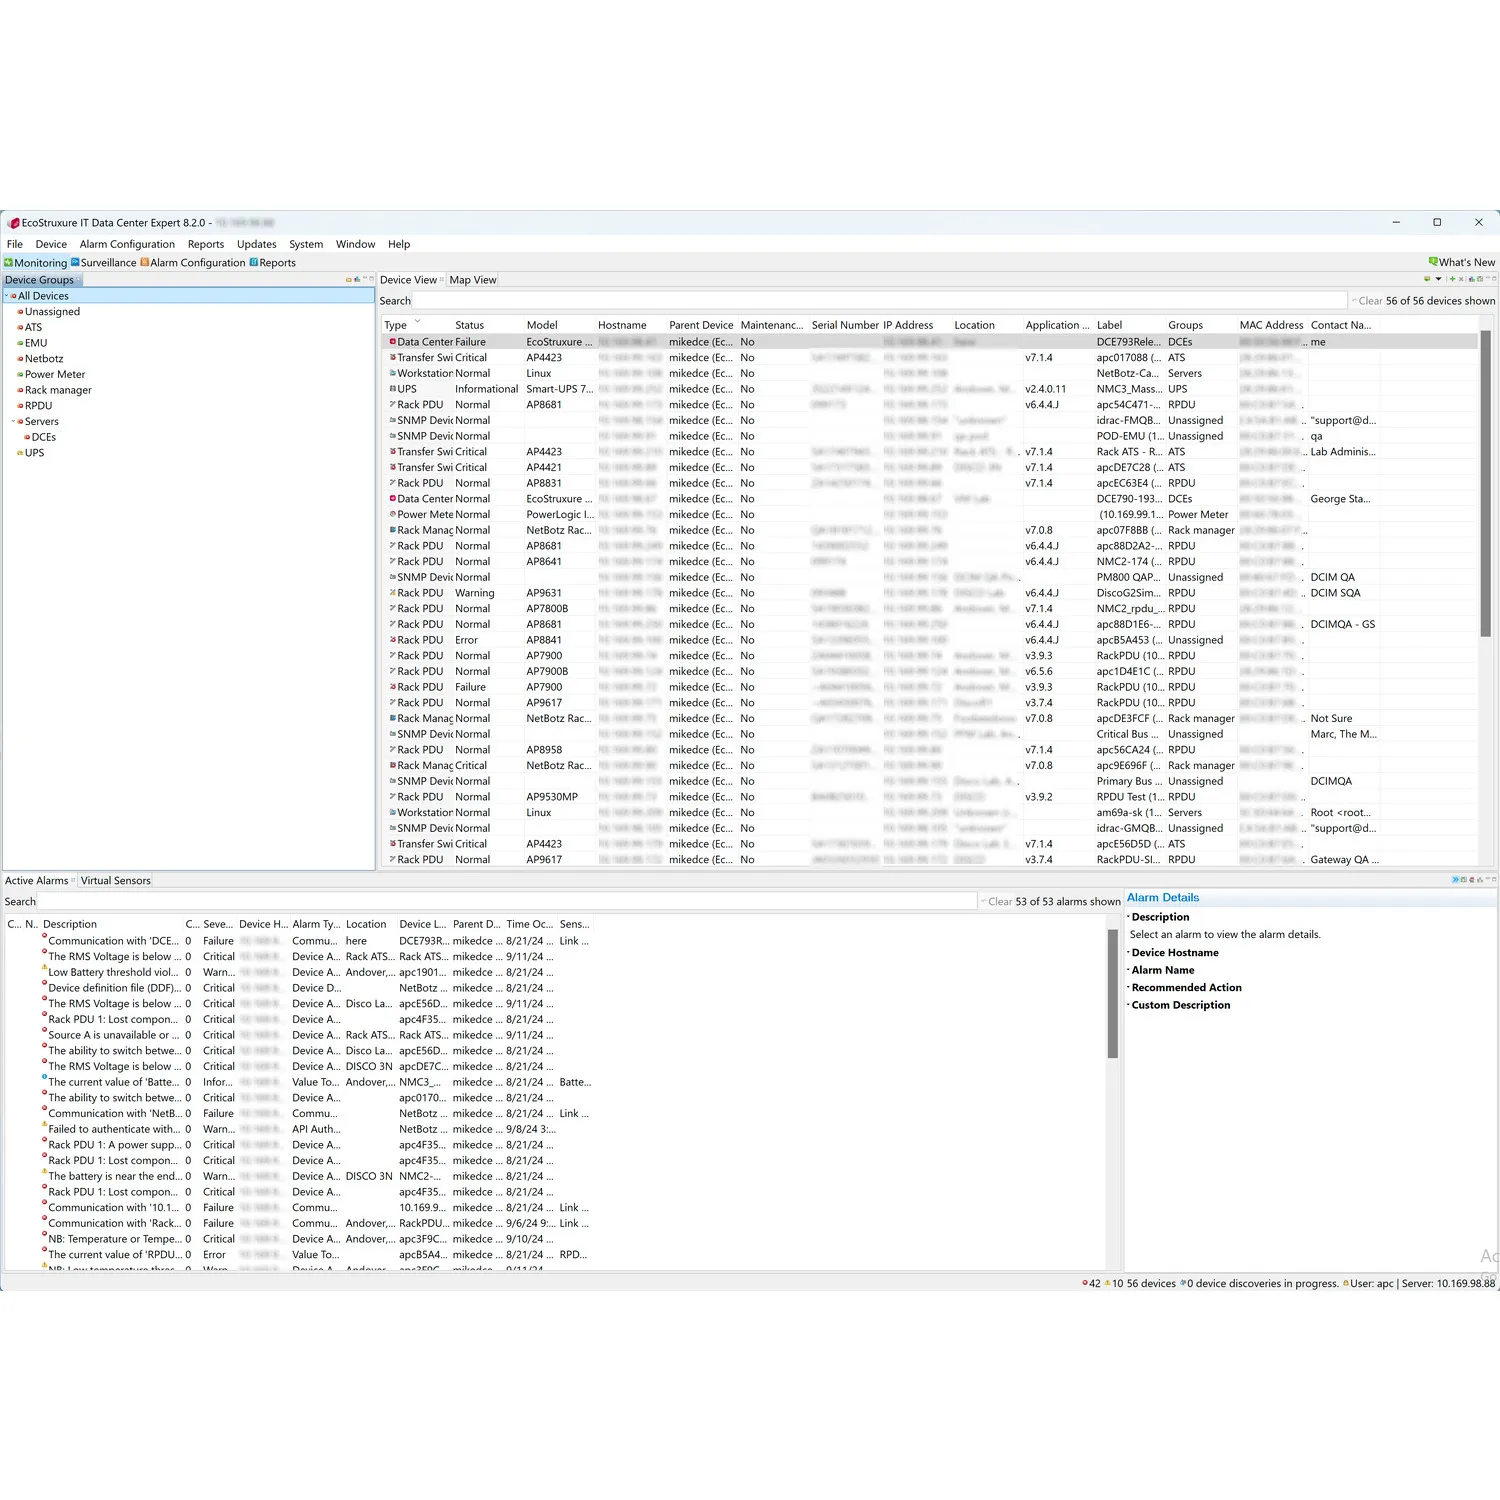Open the Surveillance perspective
1500x1500 pixels.
104,263
